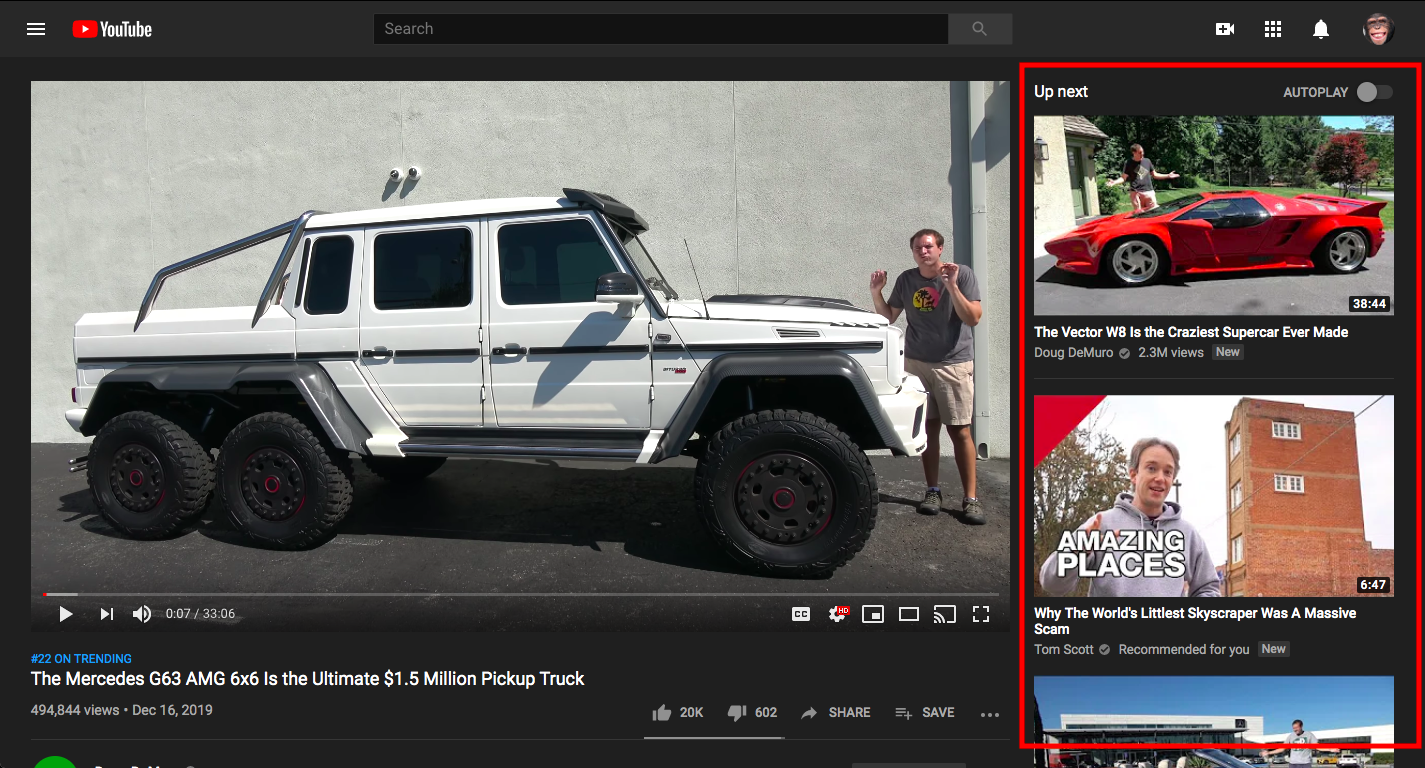
Task: Click the SHARE button
Action: (836, 712)
